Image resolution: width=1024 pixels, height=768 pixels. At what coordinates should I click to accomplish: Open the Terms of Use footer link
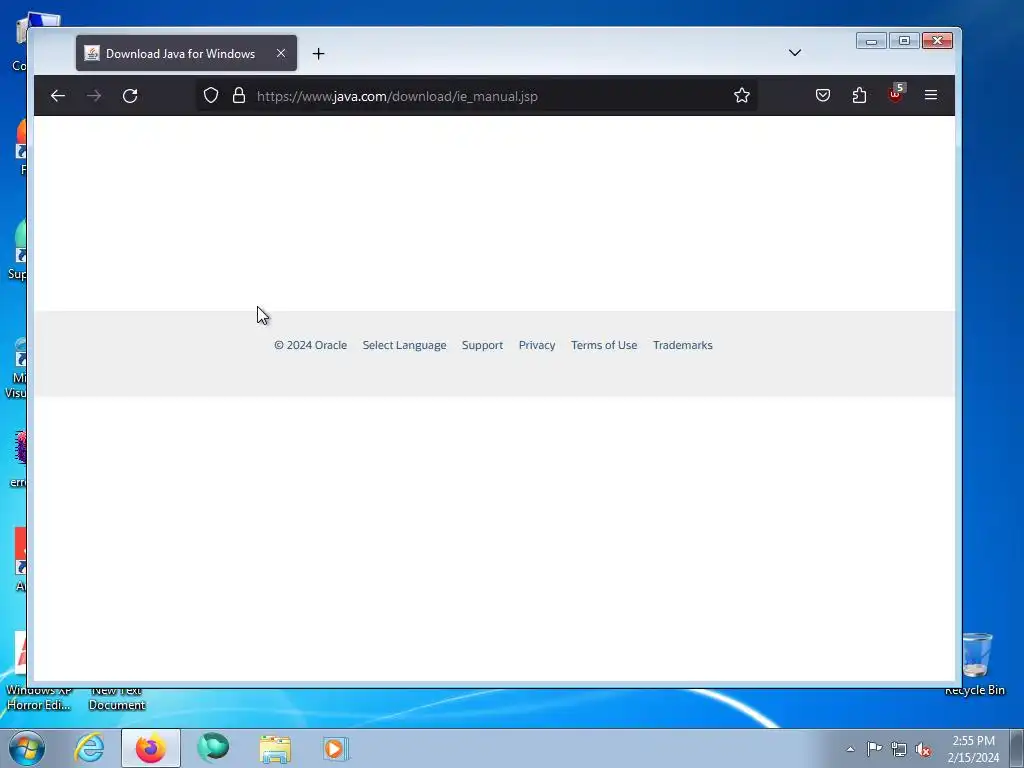[604, 345]
